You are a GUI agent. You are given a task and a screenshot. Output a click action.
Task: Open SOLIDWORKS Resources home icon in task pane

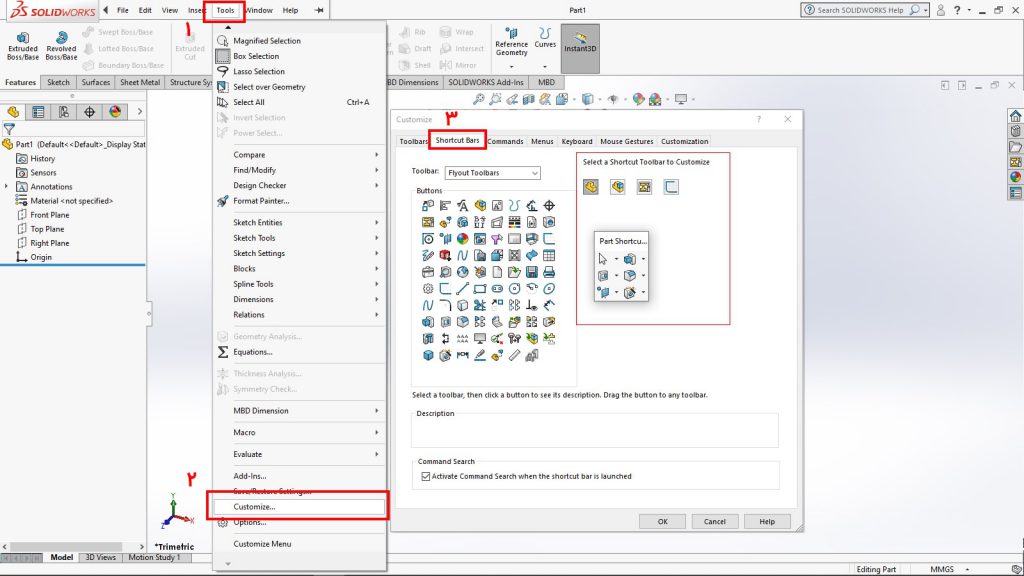click(x=1015, y=116)
